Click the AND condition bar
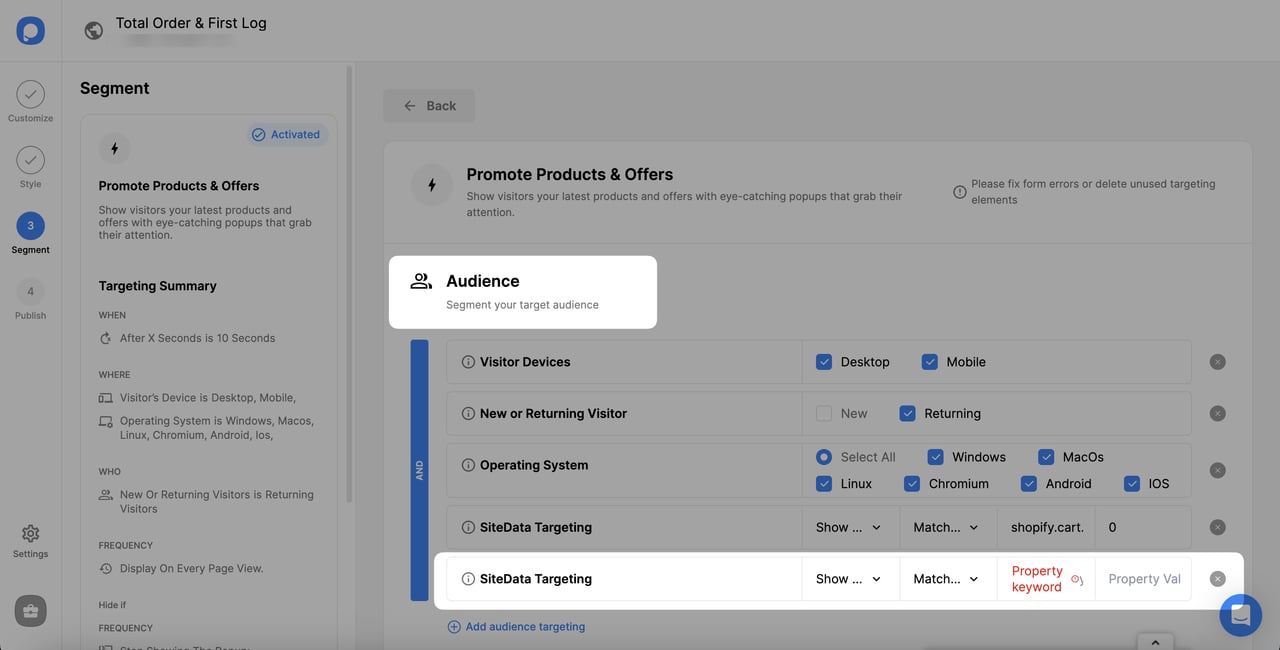The height and width of the screenshot is (650, 1280). [420, 470]
